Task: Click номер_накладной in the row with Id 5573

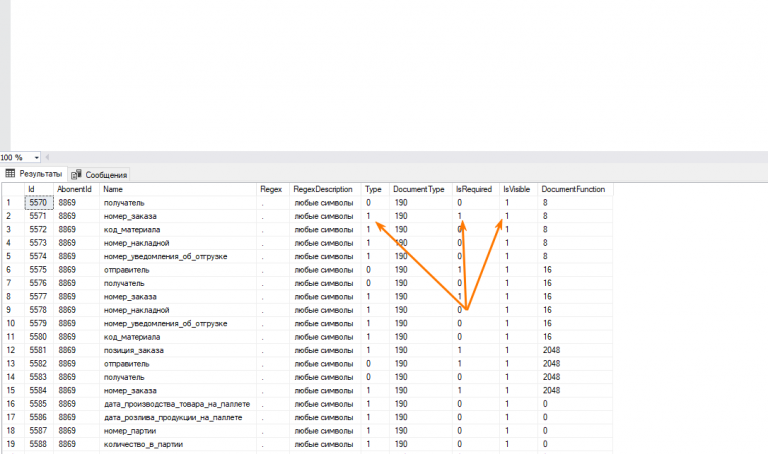Action: [x=178, y=243]
